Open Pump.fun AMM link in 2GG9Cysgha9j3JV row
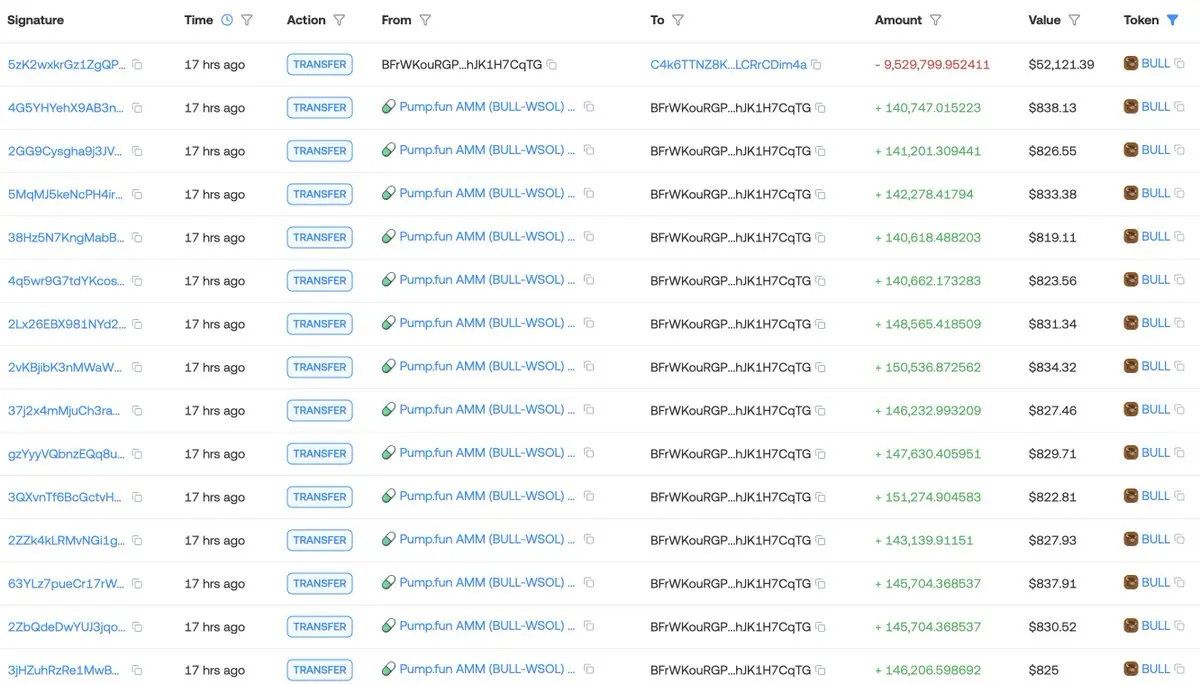The width and height of the screenshot is (1200, 684). pyautogui.click(x=487, y=150)
